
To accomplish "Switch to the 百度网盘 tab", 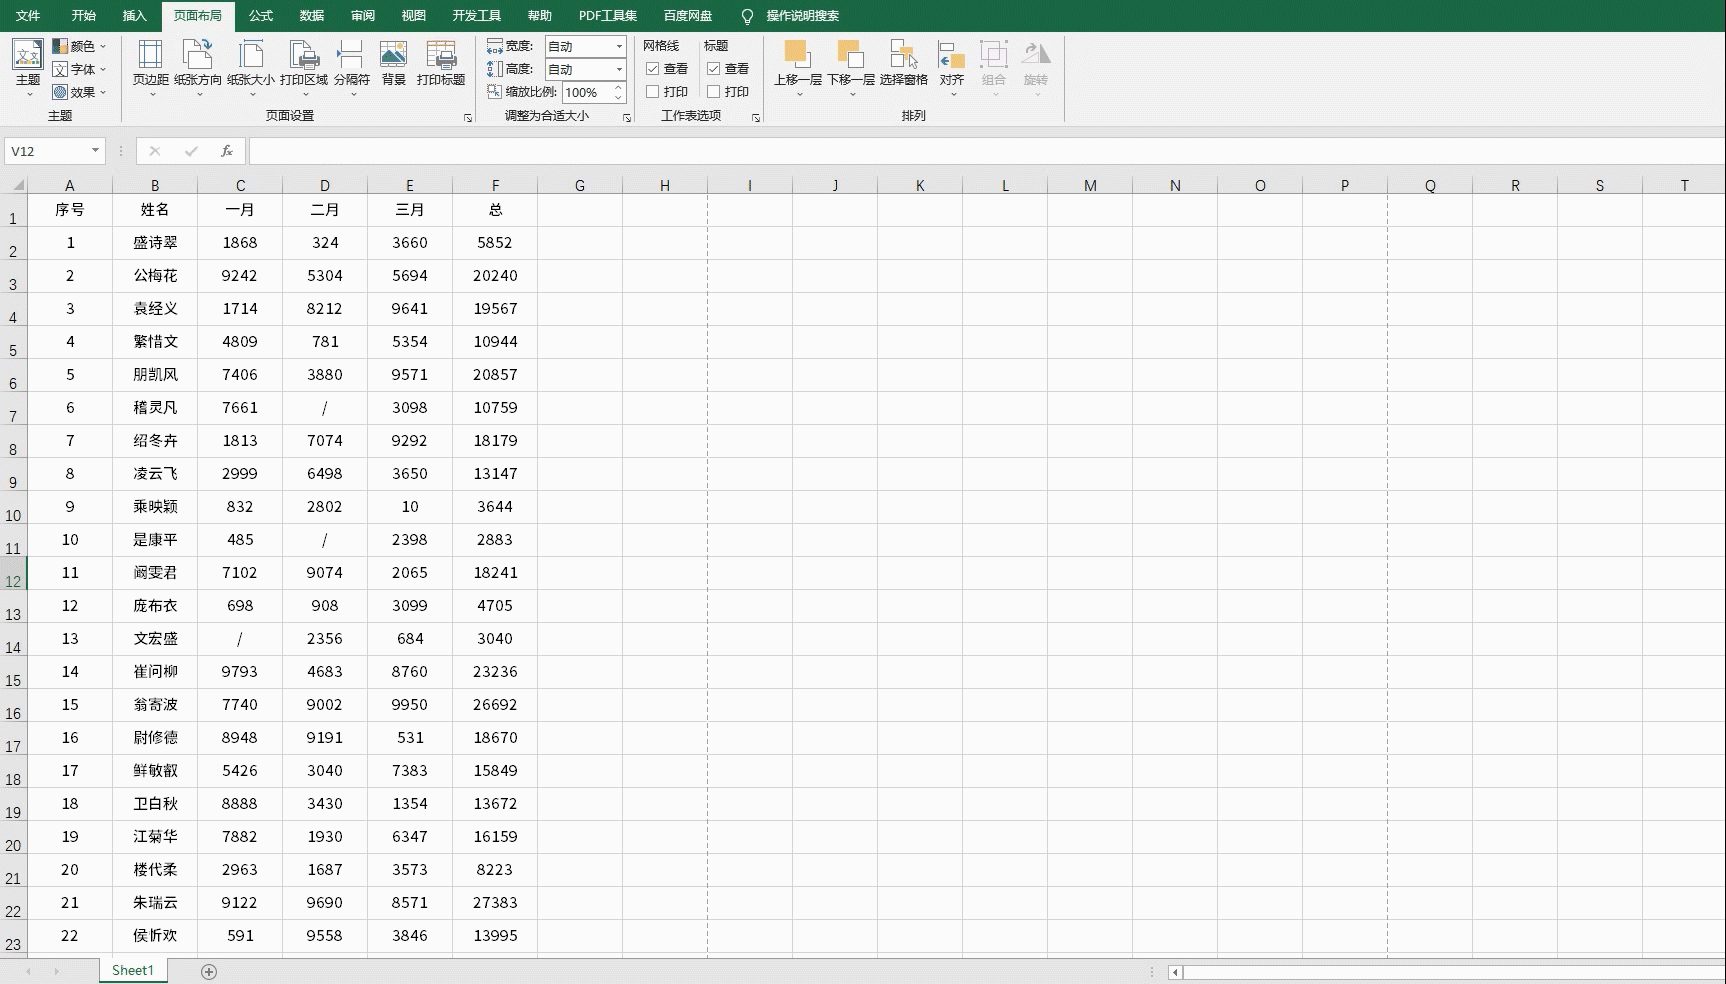I will click(x=688, y=16).
